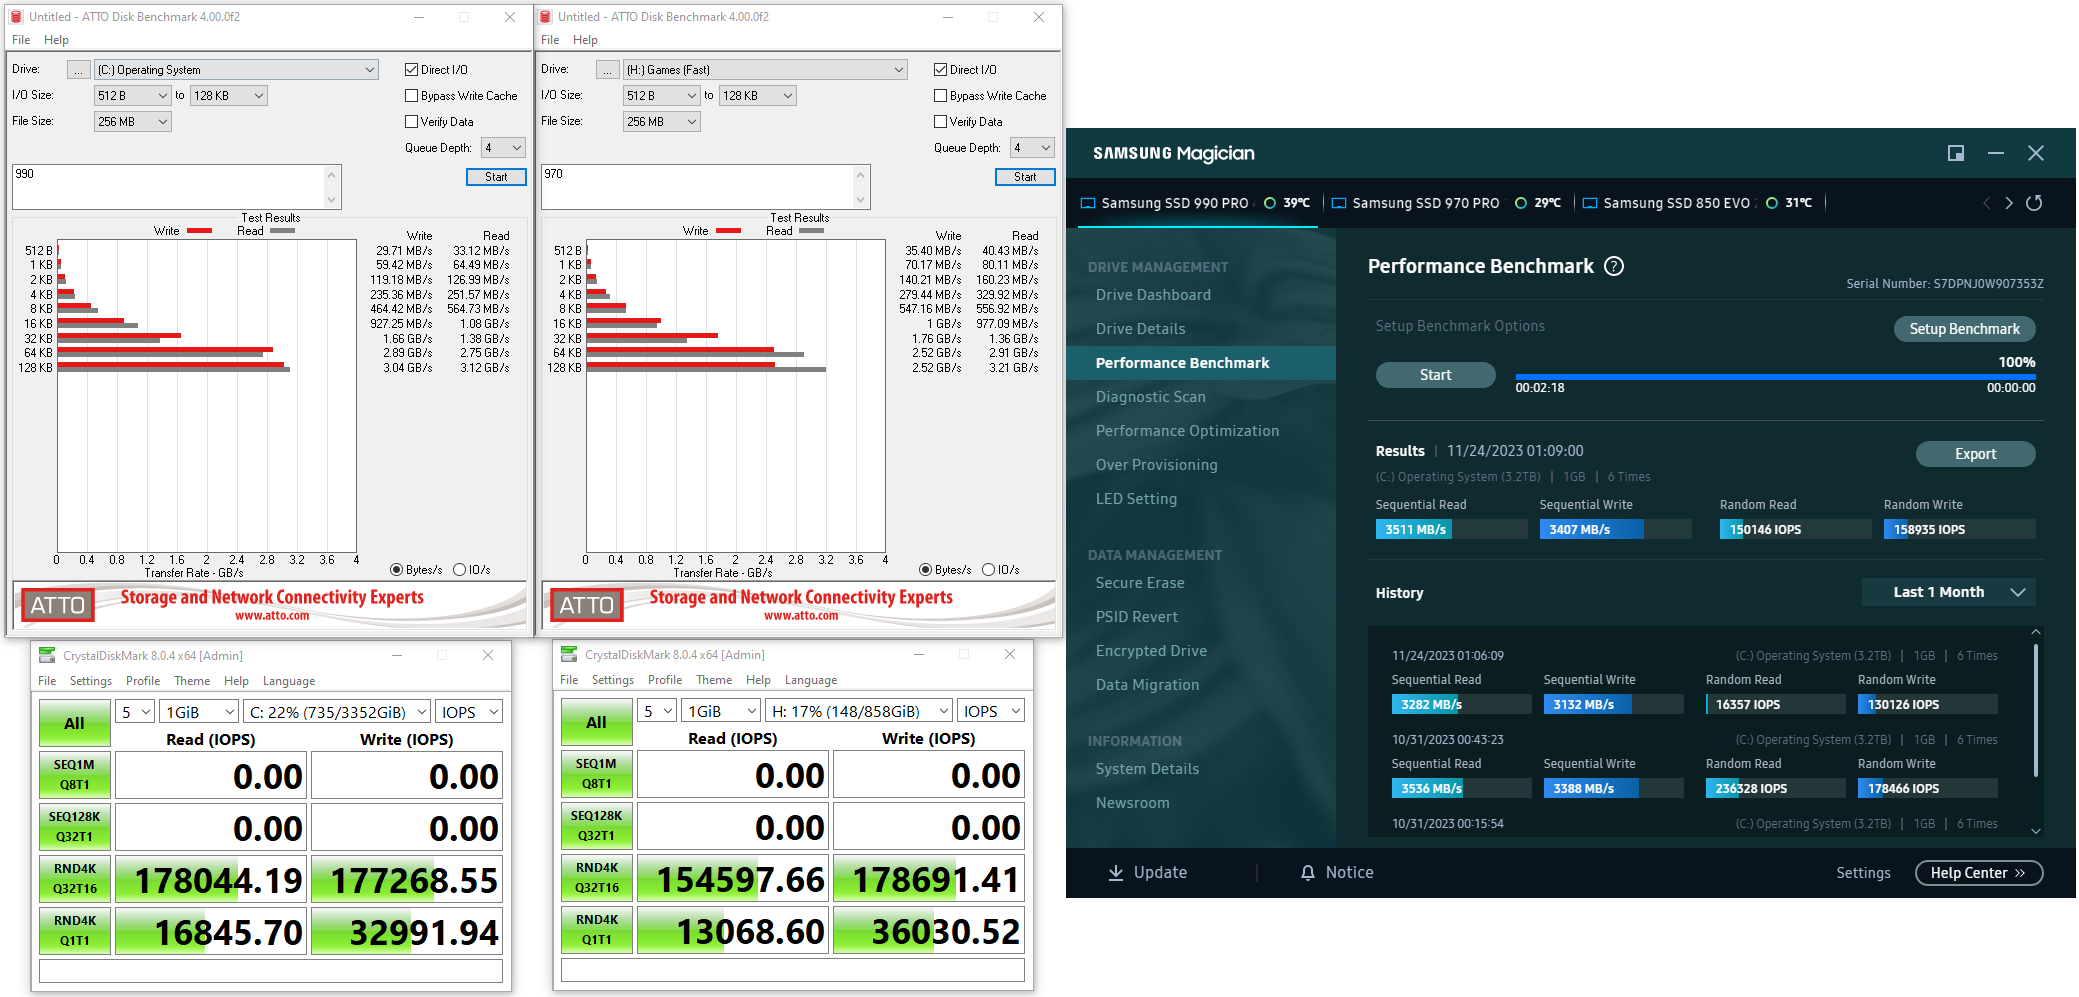The image size is (2079, 997).
Task: Change the history range from Last 1 Month
Action: 1947,592
